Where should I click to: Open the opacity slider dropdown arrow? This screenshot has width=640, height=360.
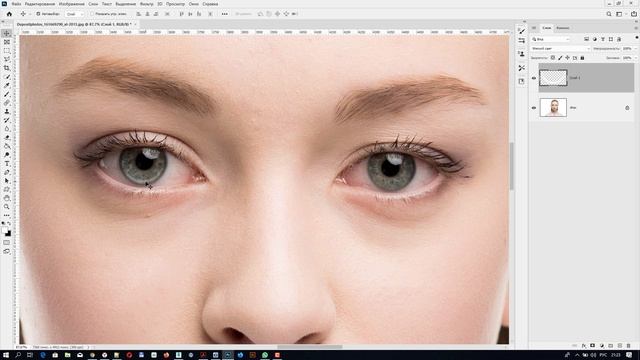pos(636,49)
